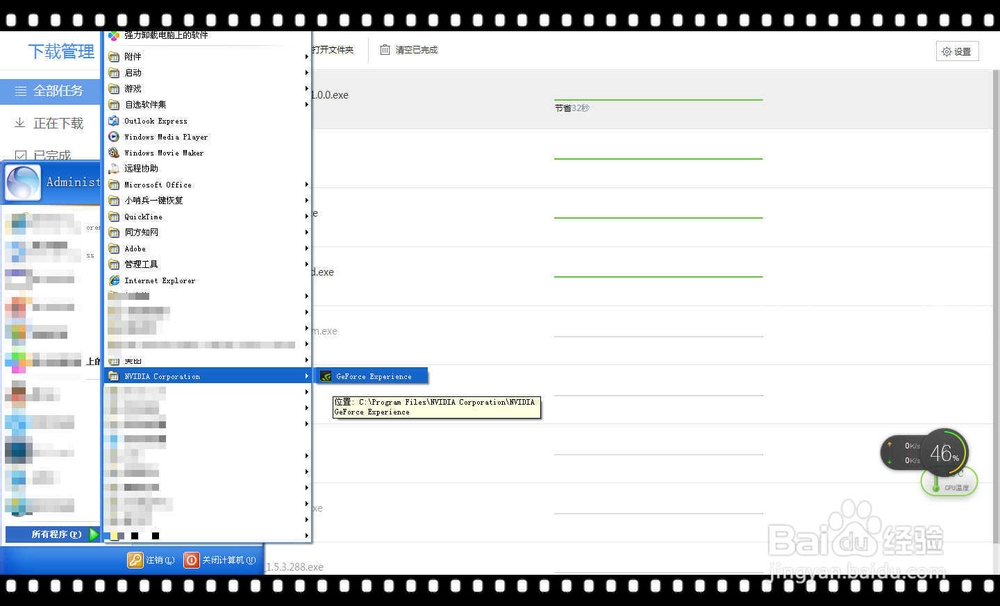Click the 管理工具 folder icon
This screenshot has width=1000, height=606.
114,264
